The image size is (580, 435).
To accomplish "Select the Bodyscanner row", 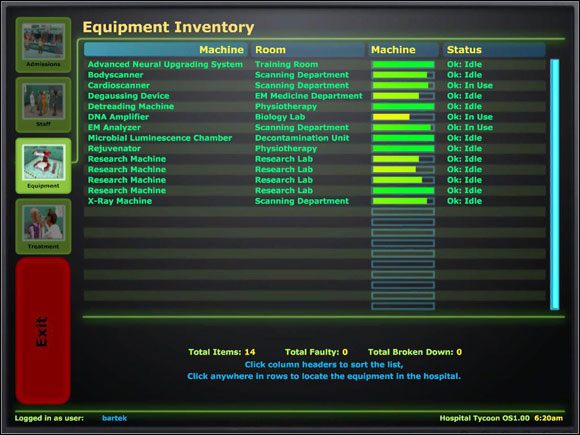I will [x=314, y=75].
